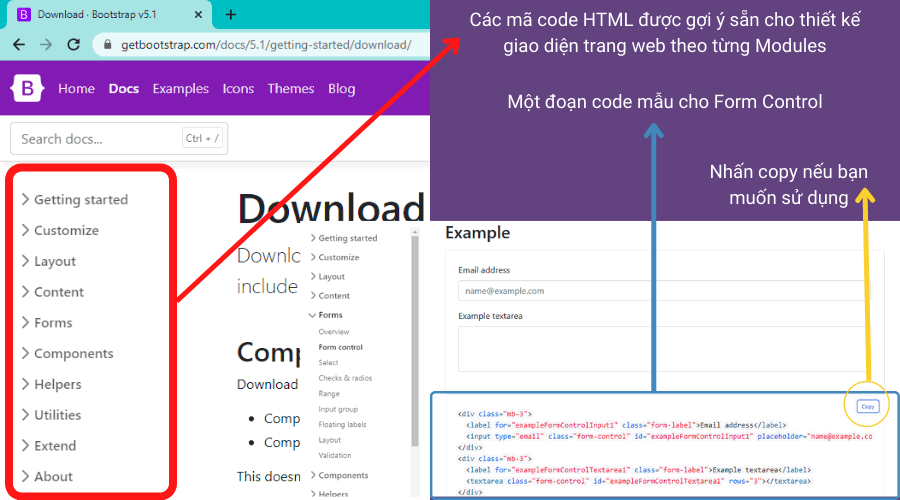This screenshot has height=500, width=900.
Task: Expand About in large sidebar
Action: [x=47, y=476]
